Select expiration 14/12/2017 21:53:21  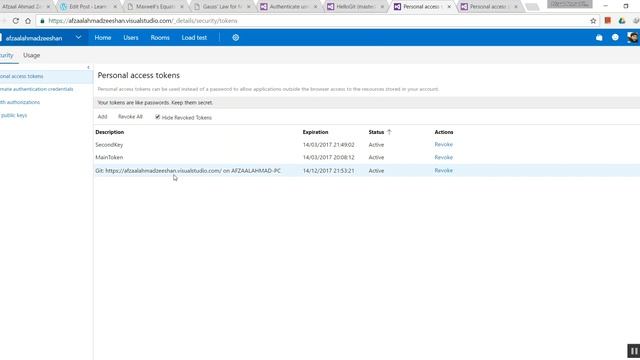tap(329, 171)
